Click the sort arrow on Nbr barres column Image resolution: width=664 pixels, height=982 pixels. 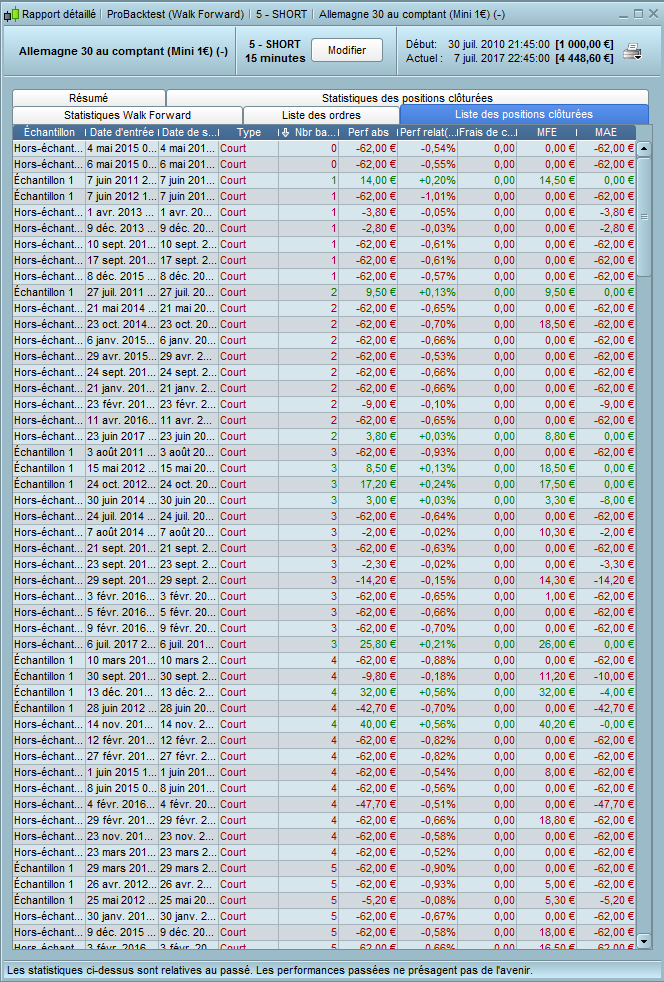286,132
